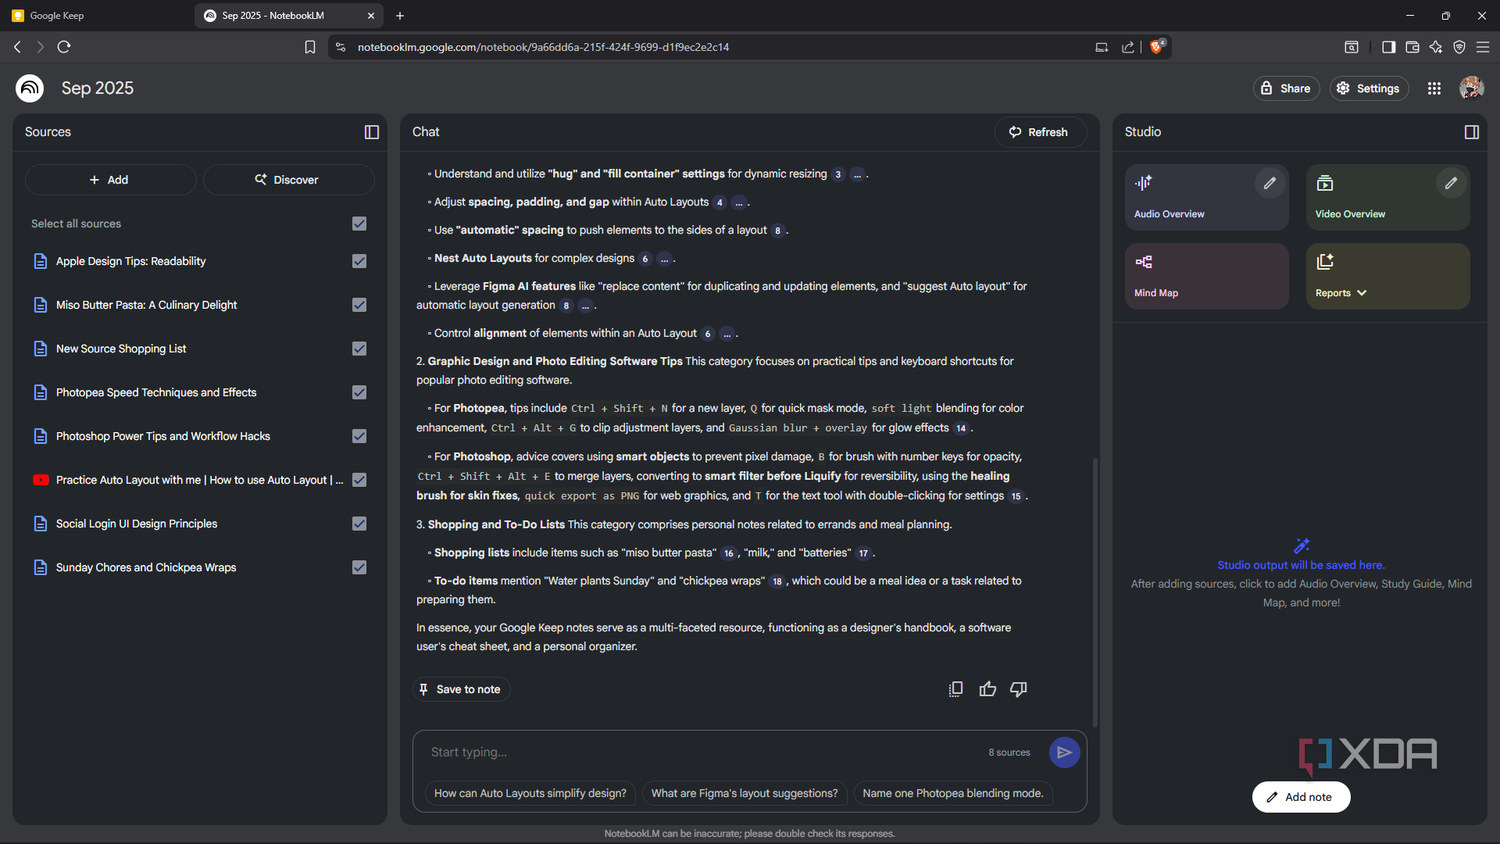Open citation 18 after chickpea wraps
The width and height of the screenshot is (1500, 844).
[777, 582]
